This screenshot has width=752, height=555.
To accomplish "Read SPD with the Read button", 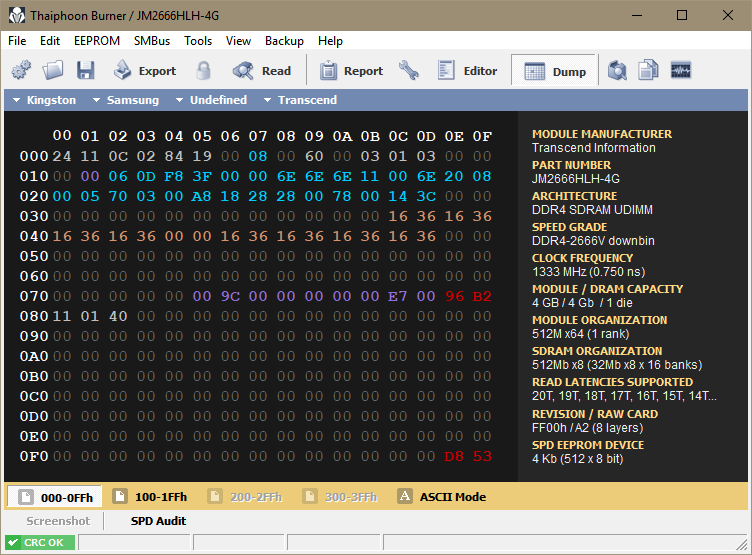I will (x=262, y=71).
